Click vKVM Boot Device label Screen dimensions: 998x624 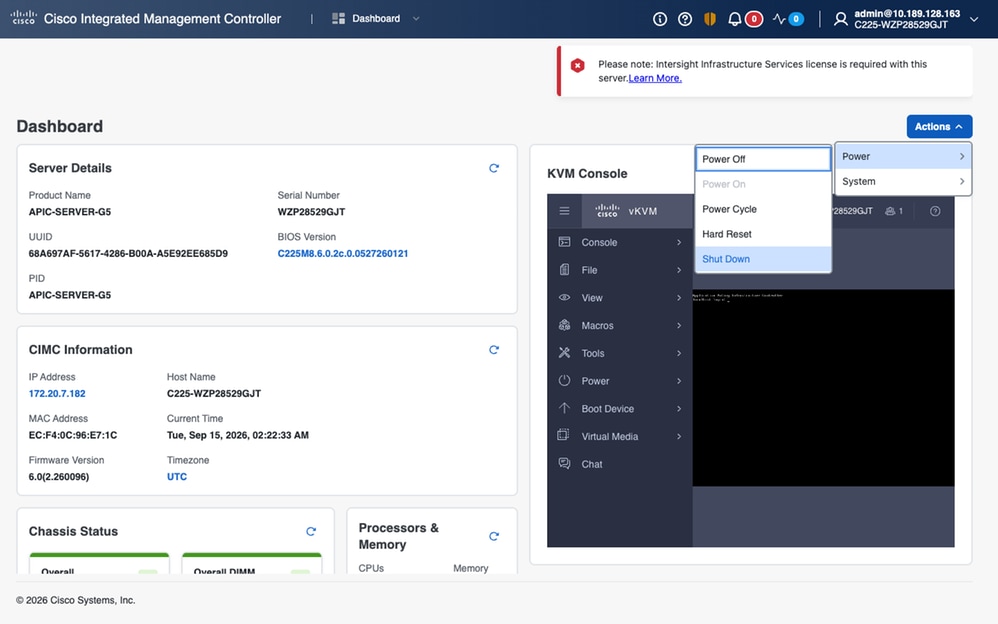point(608,409)
